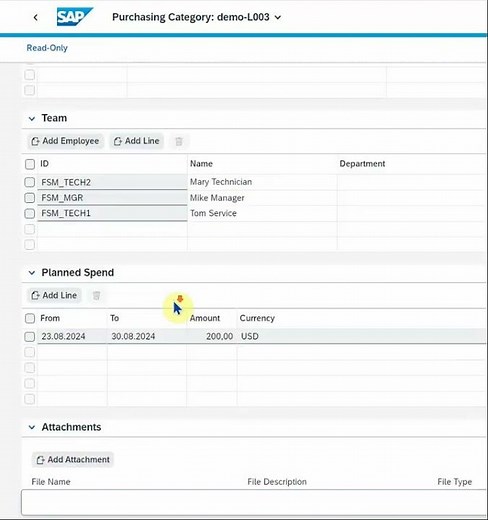
Task: Click the Department column header
Action: (x=362, y=164)
